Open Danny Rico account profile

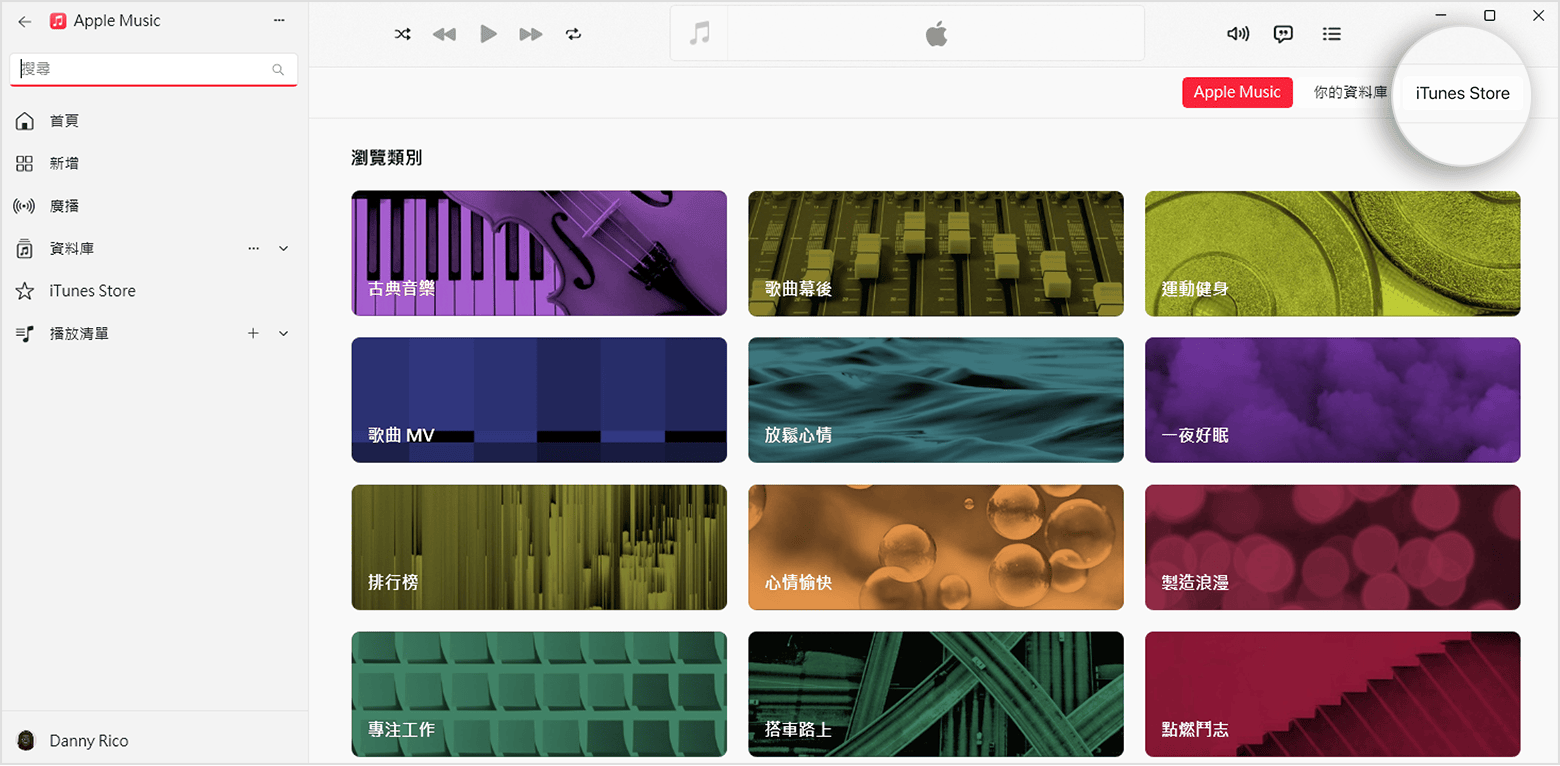(x=154, y=741)
